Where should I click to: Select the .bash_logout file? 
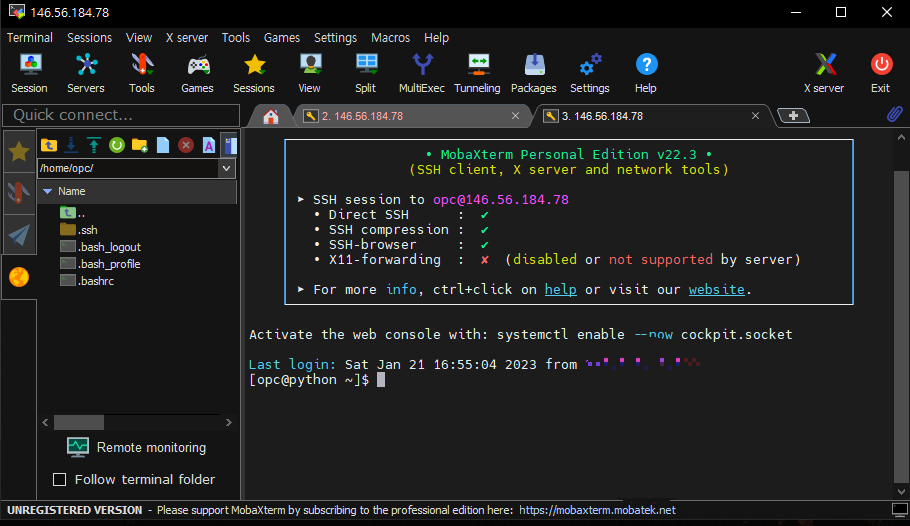[x=100, y=247]
